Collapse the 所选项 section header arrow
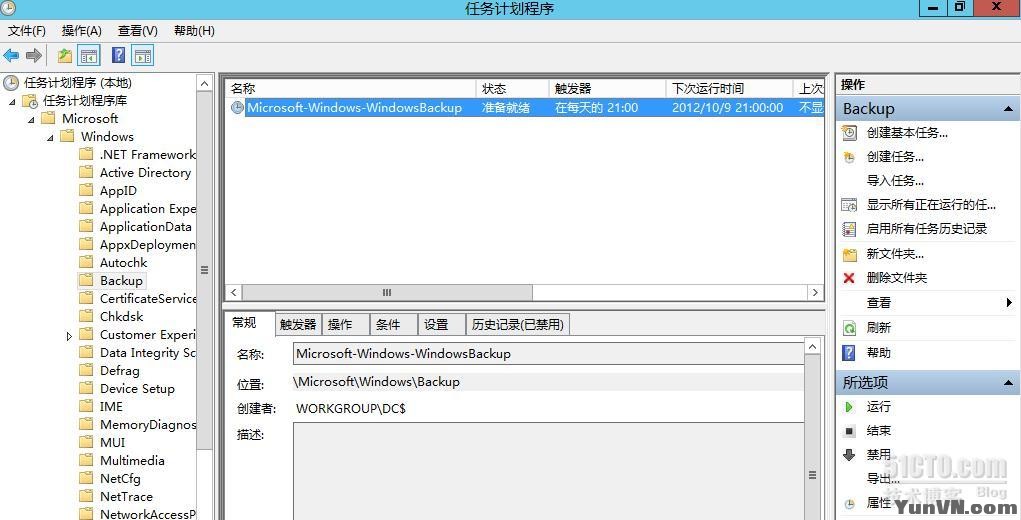Image resolution: width=1021 pixels, height=520 pixels. pyautogui.click(x=1008, y=383)
